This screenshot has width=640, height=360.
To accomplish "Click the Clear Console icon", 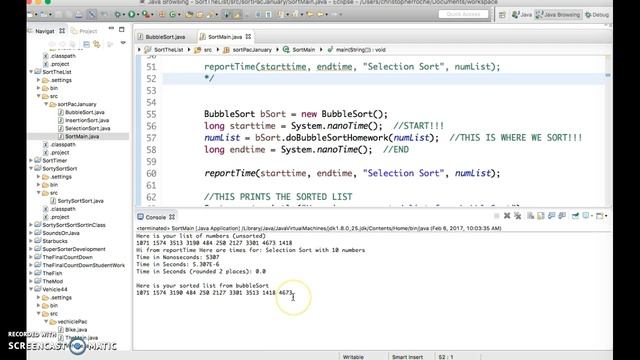I will pyautogui.click(x=531, y=216).
